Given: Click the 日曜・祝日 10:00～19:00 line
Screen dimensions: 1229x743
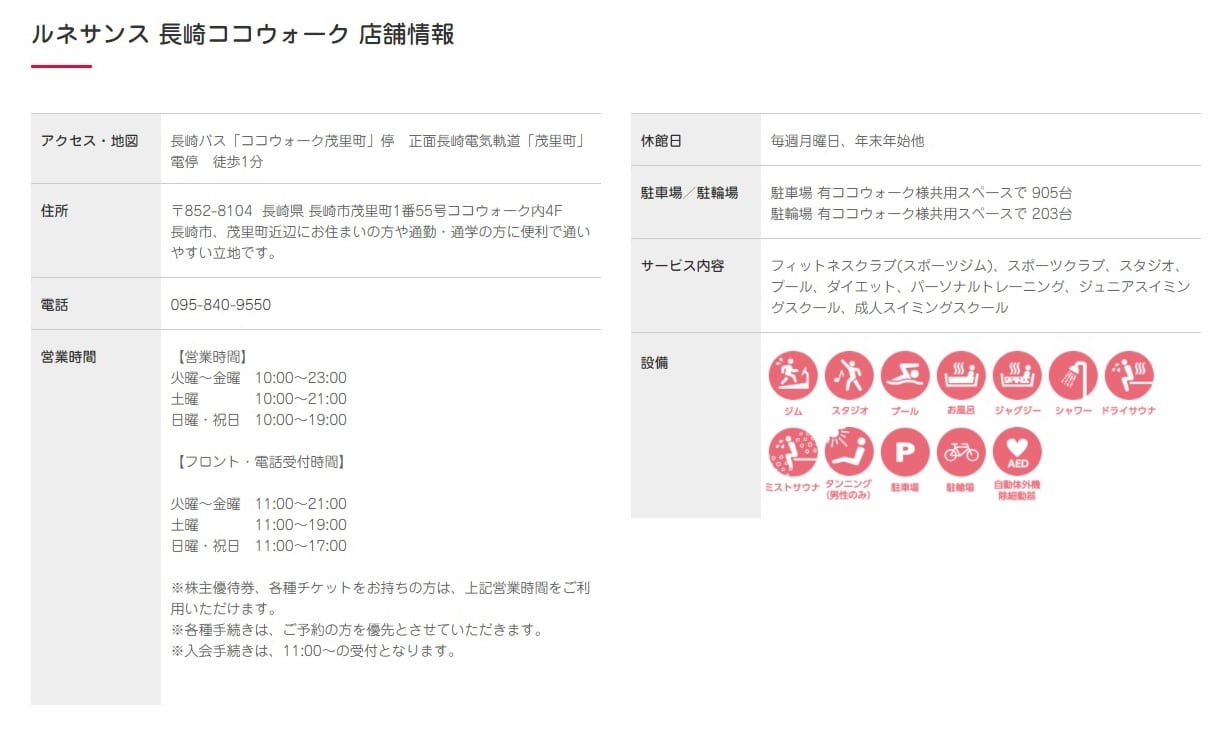Looking at the screenshot, I should (x=259, y=419).
